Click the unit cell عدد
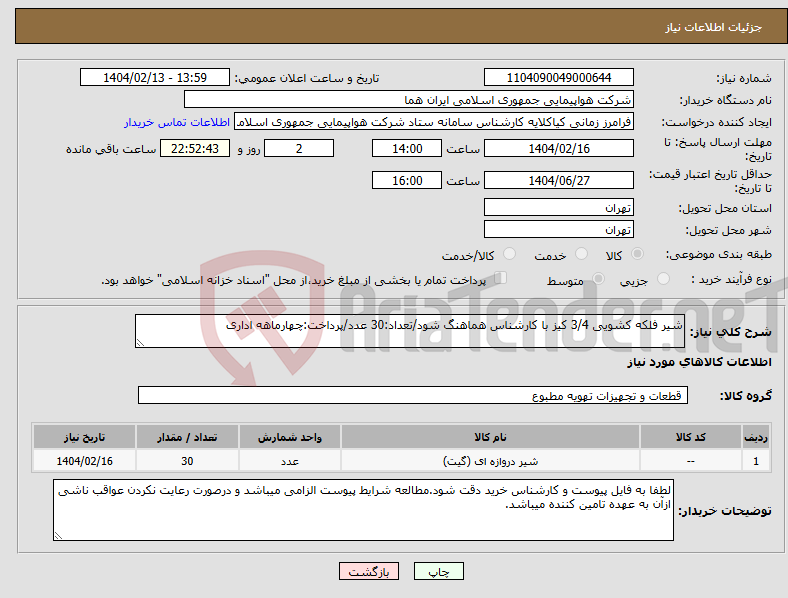788x598 pixels. pyautogui.click(x=290, y=461)
